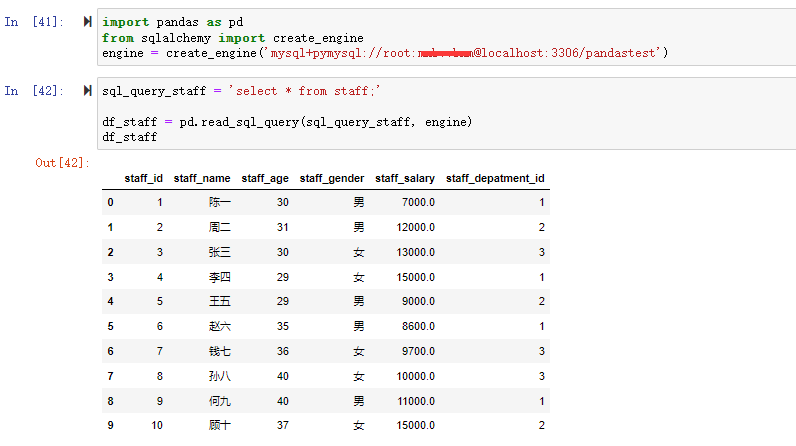Select the staff name 钱七
796x446 pixels.
(220, 351)
